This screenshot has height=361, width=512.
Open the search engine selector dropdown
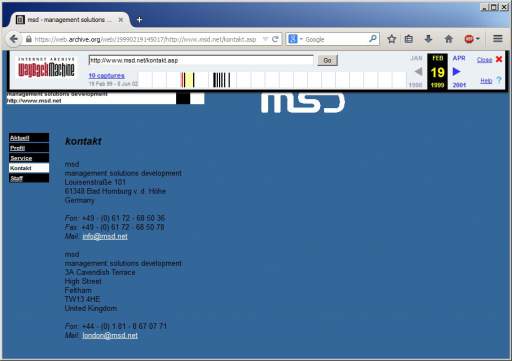[295, 39]
